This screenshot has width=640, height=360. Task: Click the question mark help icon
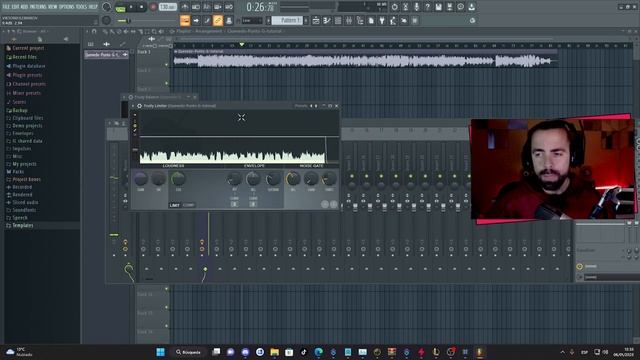click(427, 7)
